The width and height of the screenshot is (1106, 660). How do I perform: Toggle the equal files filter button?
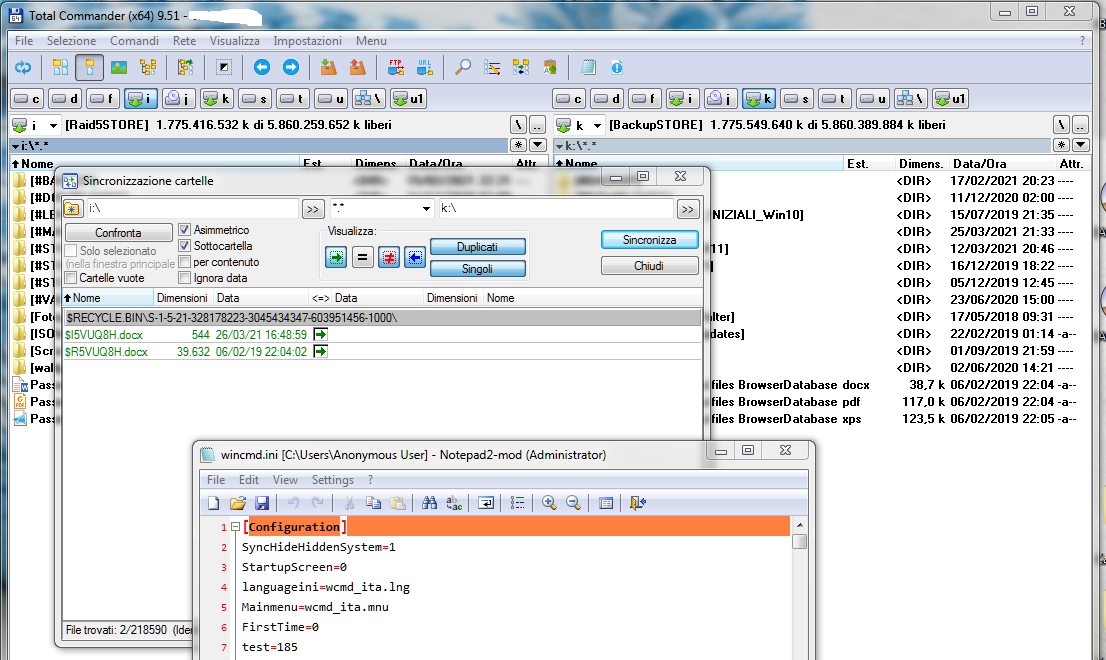362,257
